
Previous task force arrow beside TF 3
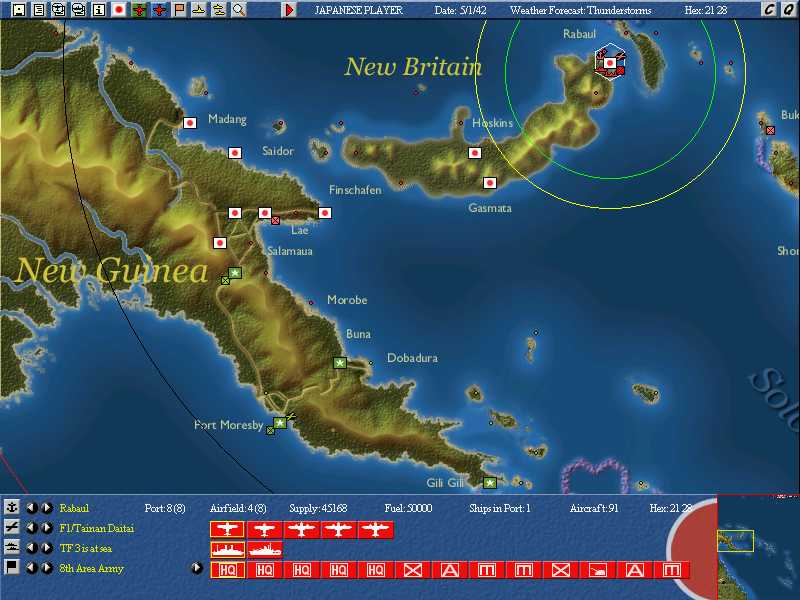[x=32, y=547]
